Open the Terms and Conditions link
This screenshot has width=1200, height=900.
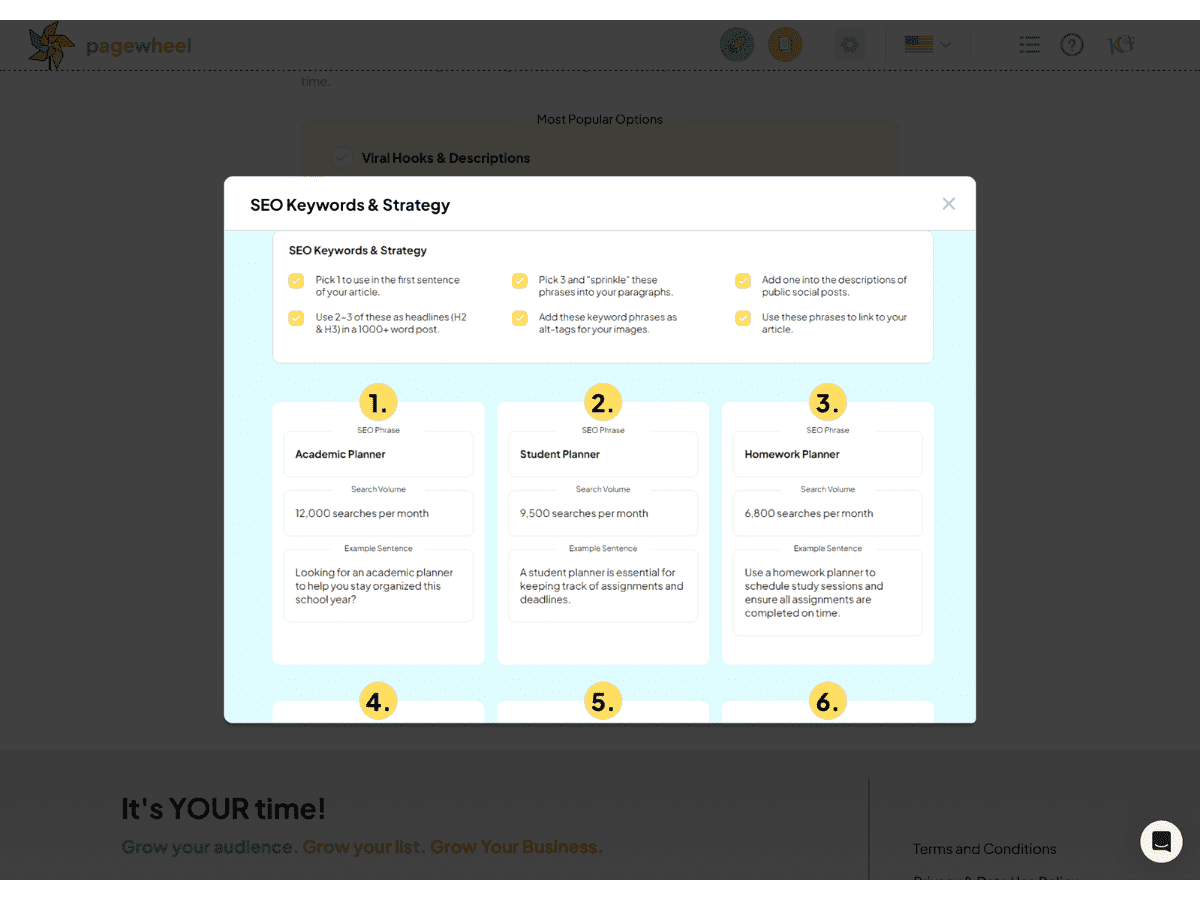click(x=984, y=849)
